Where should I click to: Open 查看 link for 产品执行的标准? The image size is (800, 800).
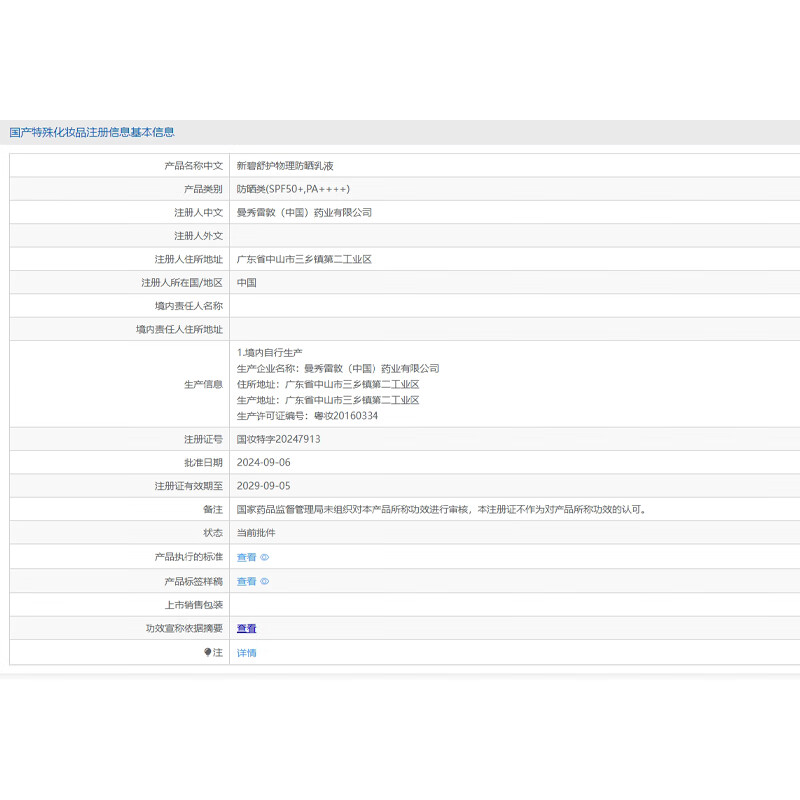(x=246, y=557)
